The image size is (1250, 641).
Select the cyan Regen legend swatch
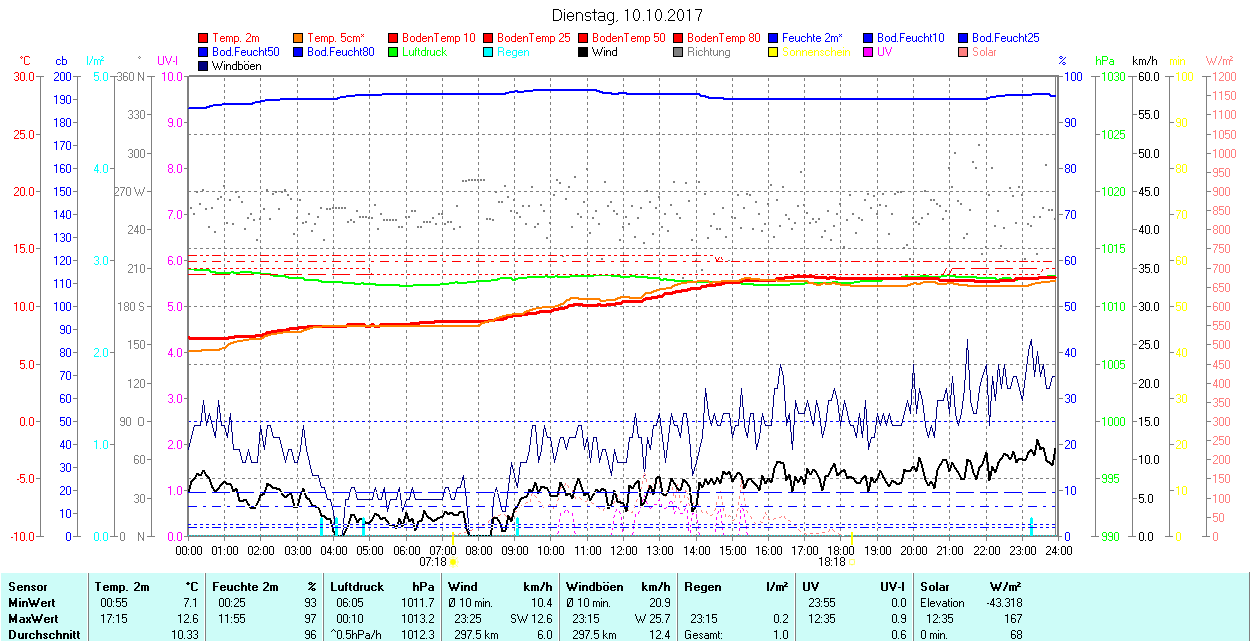[x=489, y=52]
